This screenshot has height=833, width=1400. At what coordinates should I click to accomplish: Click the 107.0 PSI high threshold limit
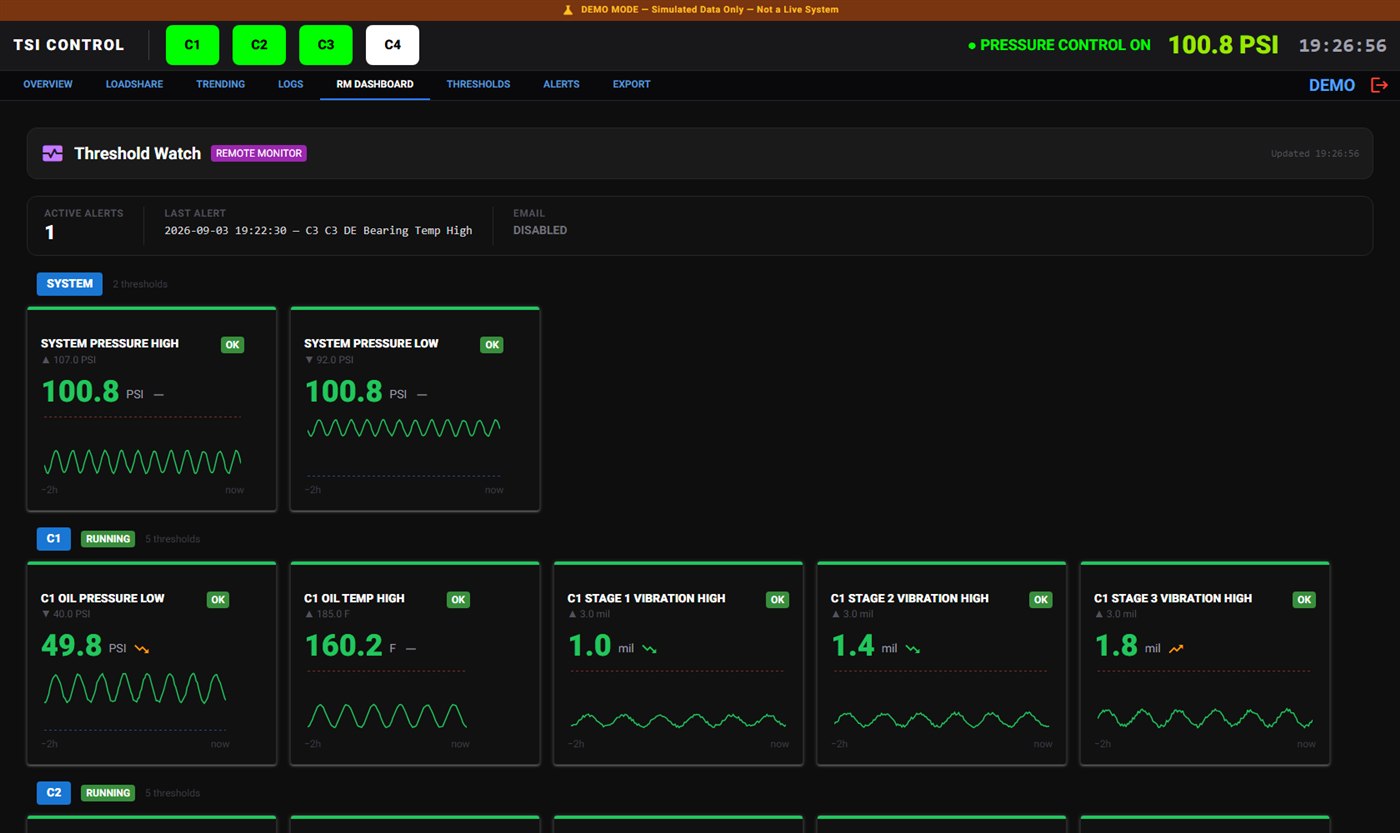click(x=69, y=360)
